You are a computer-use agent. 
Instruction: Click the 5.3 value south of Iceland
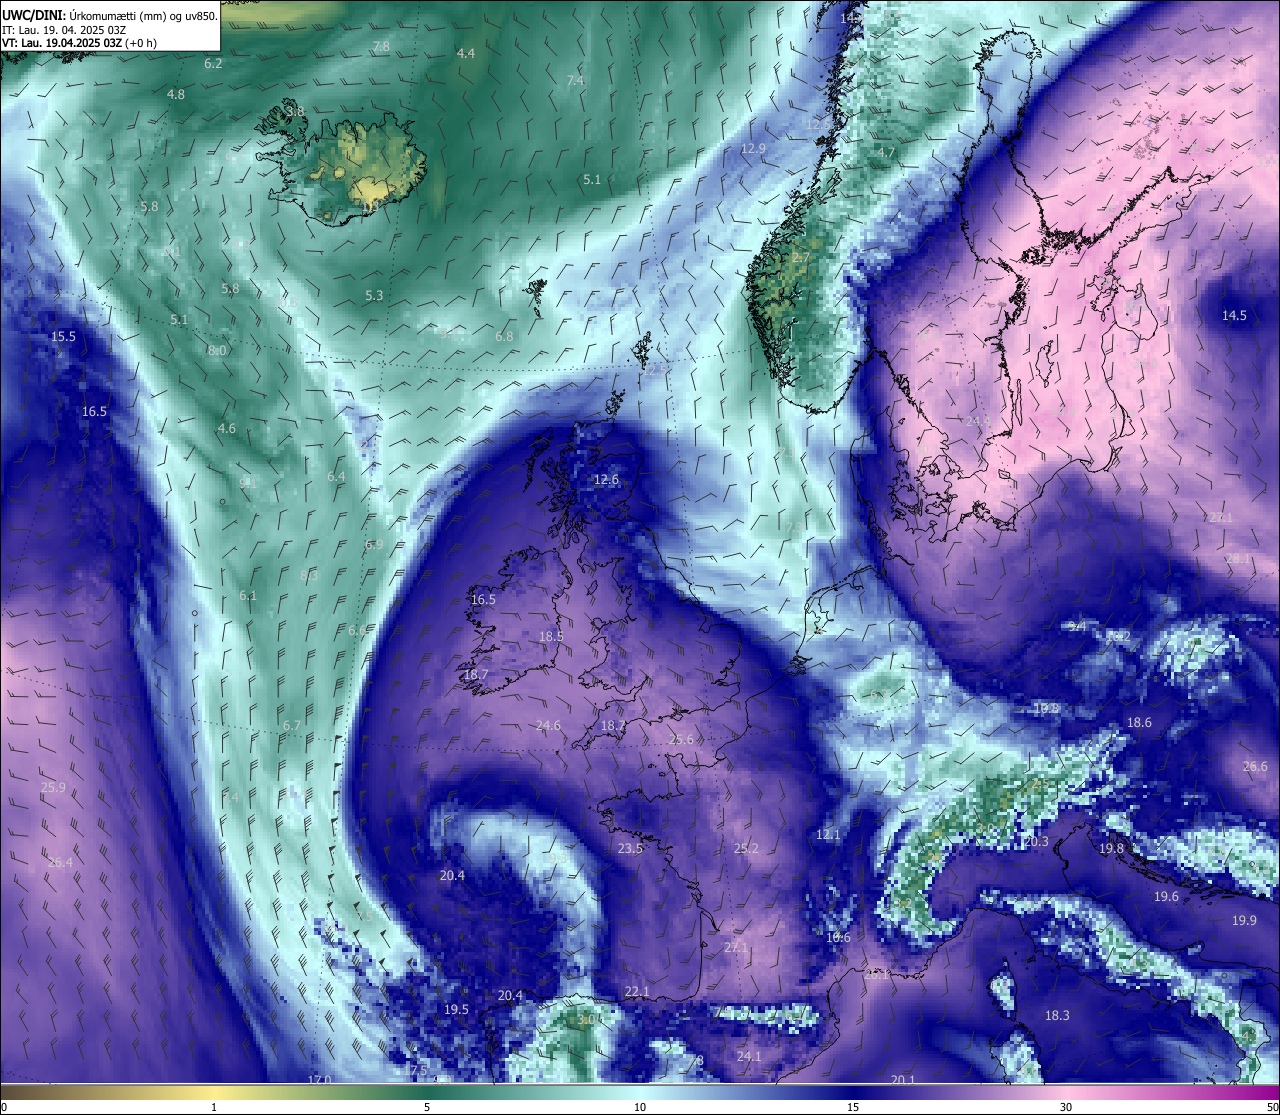(374, 296)
